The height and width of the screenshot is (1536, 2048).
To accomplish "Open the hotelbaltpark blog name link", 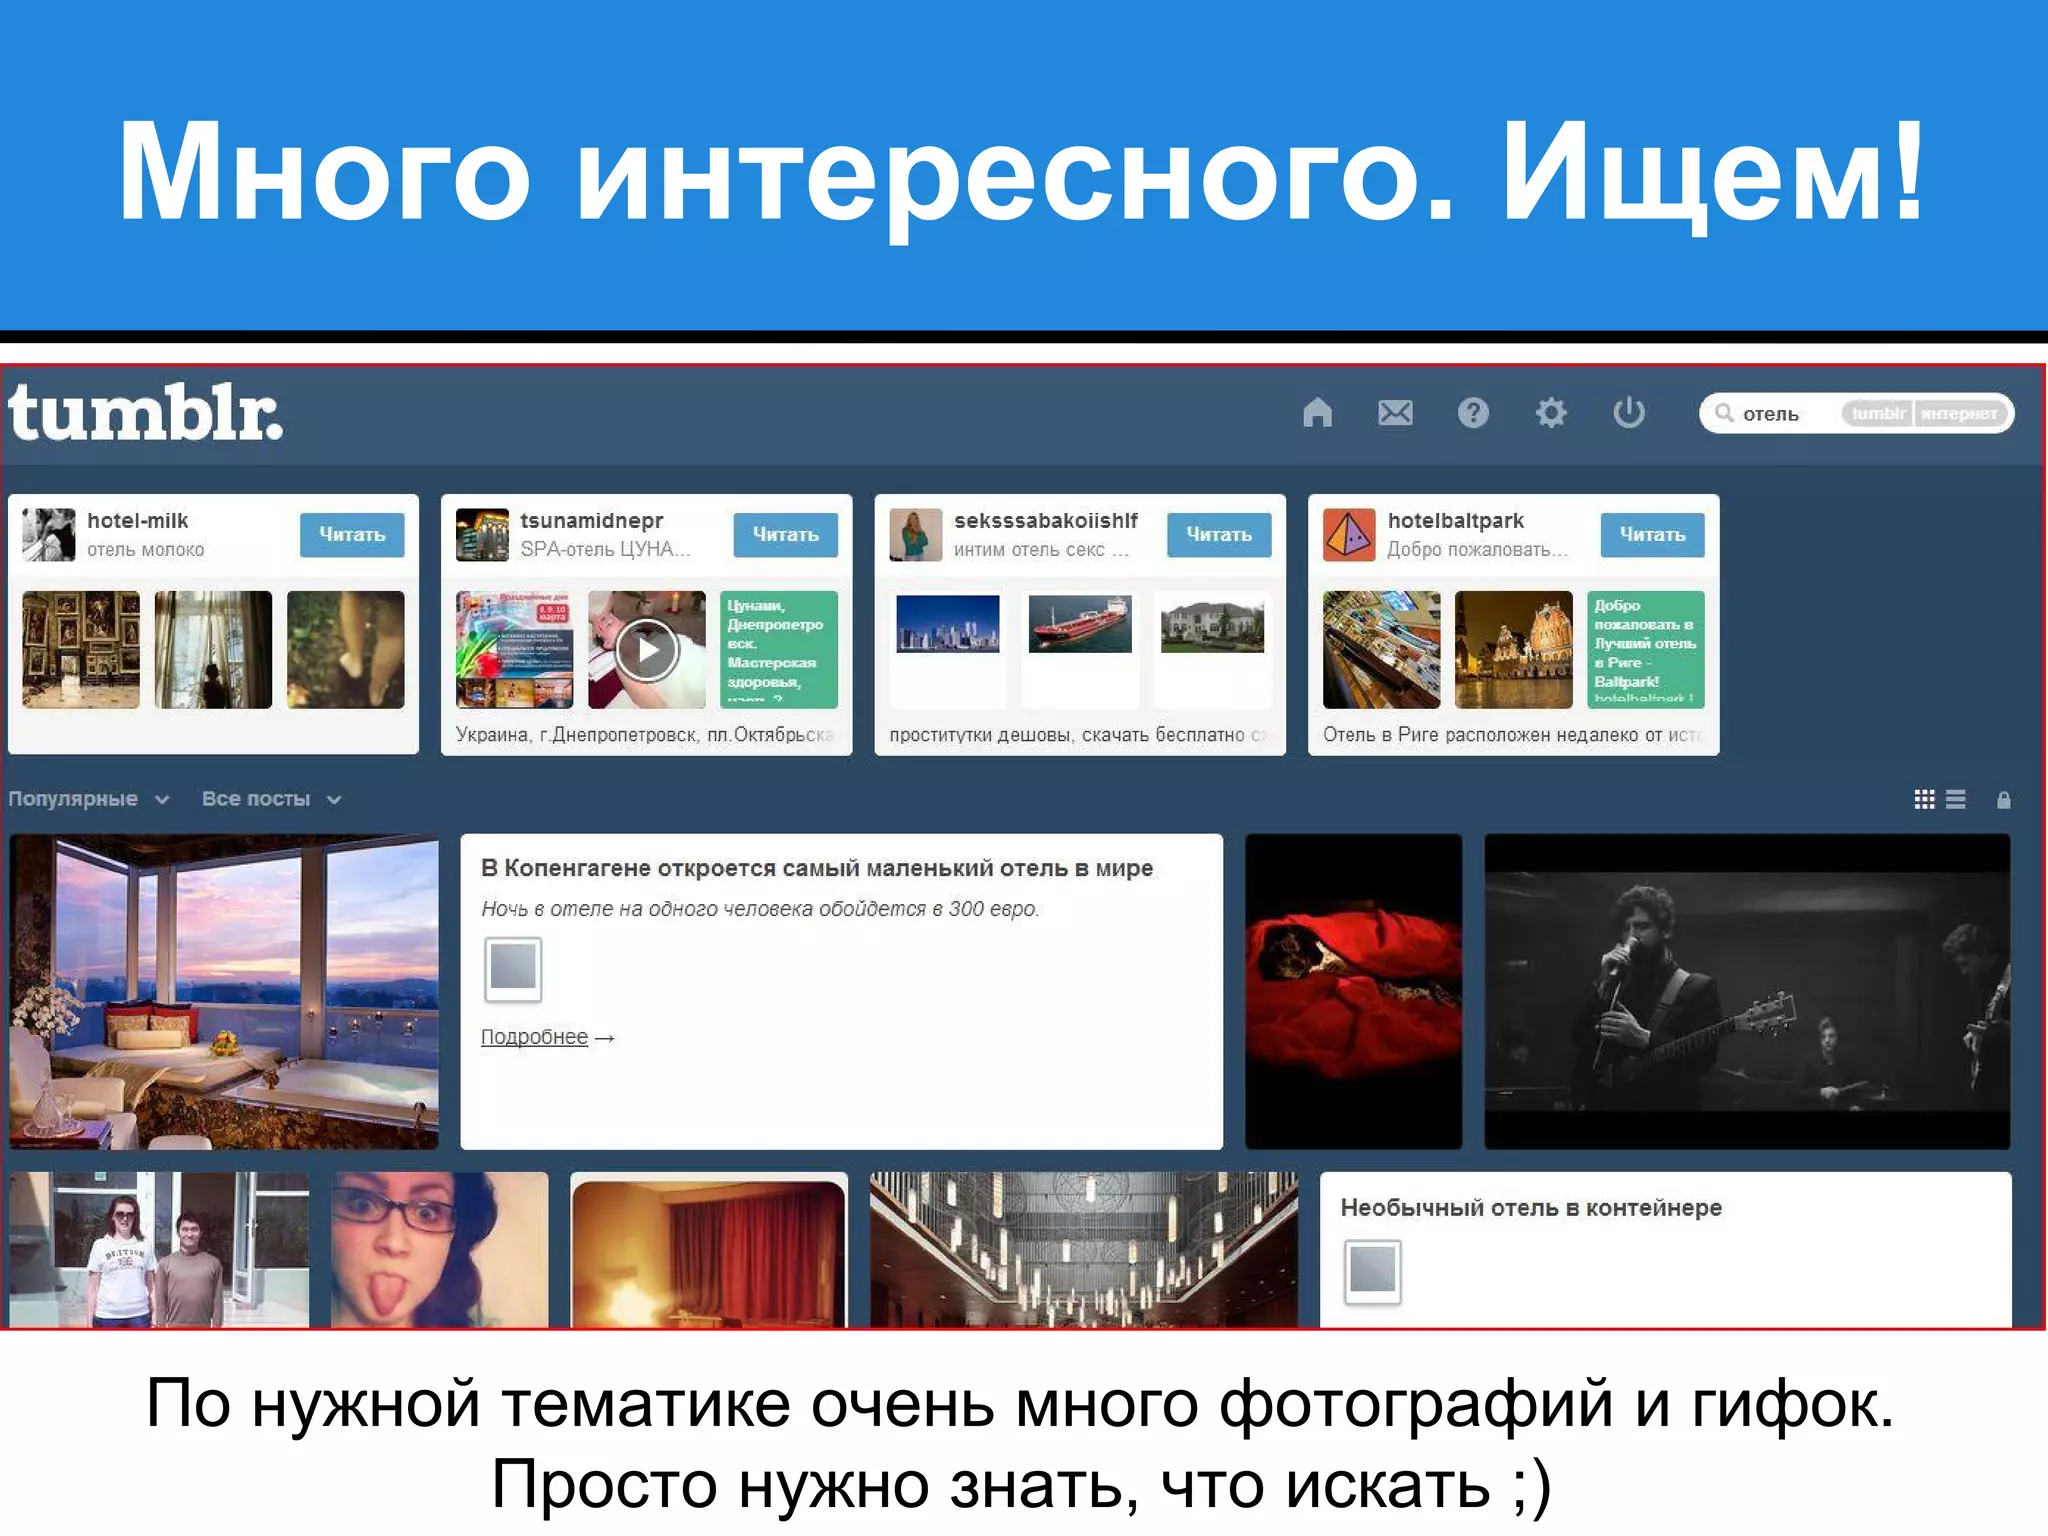I will point(1455,520).
